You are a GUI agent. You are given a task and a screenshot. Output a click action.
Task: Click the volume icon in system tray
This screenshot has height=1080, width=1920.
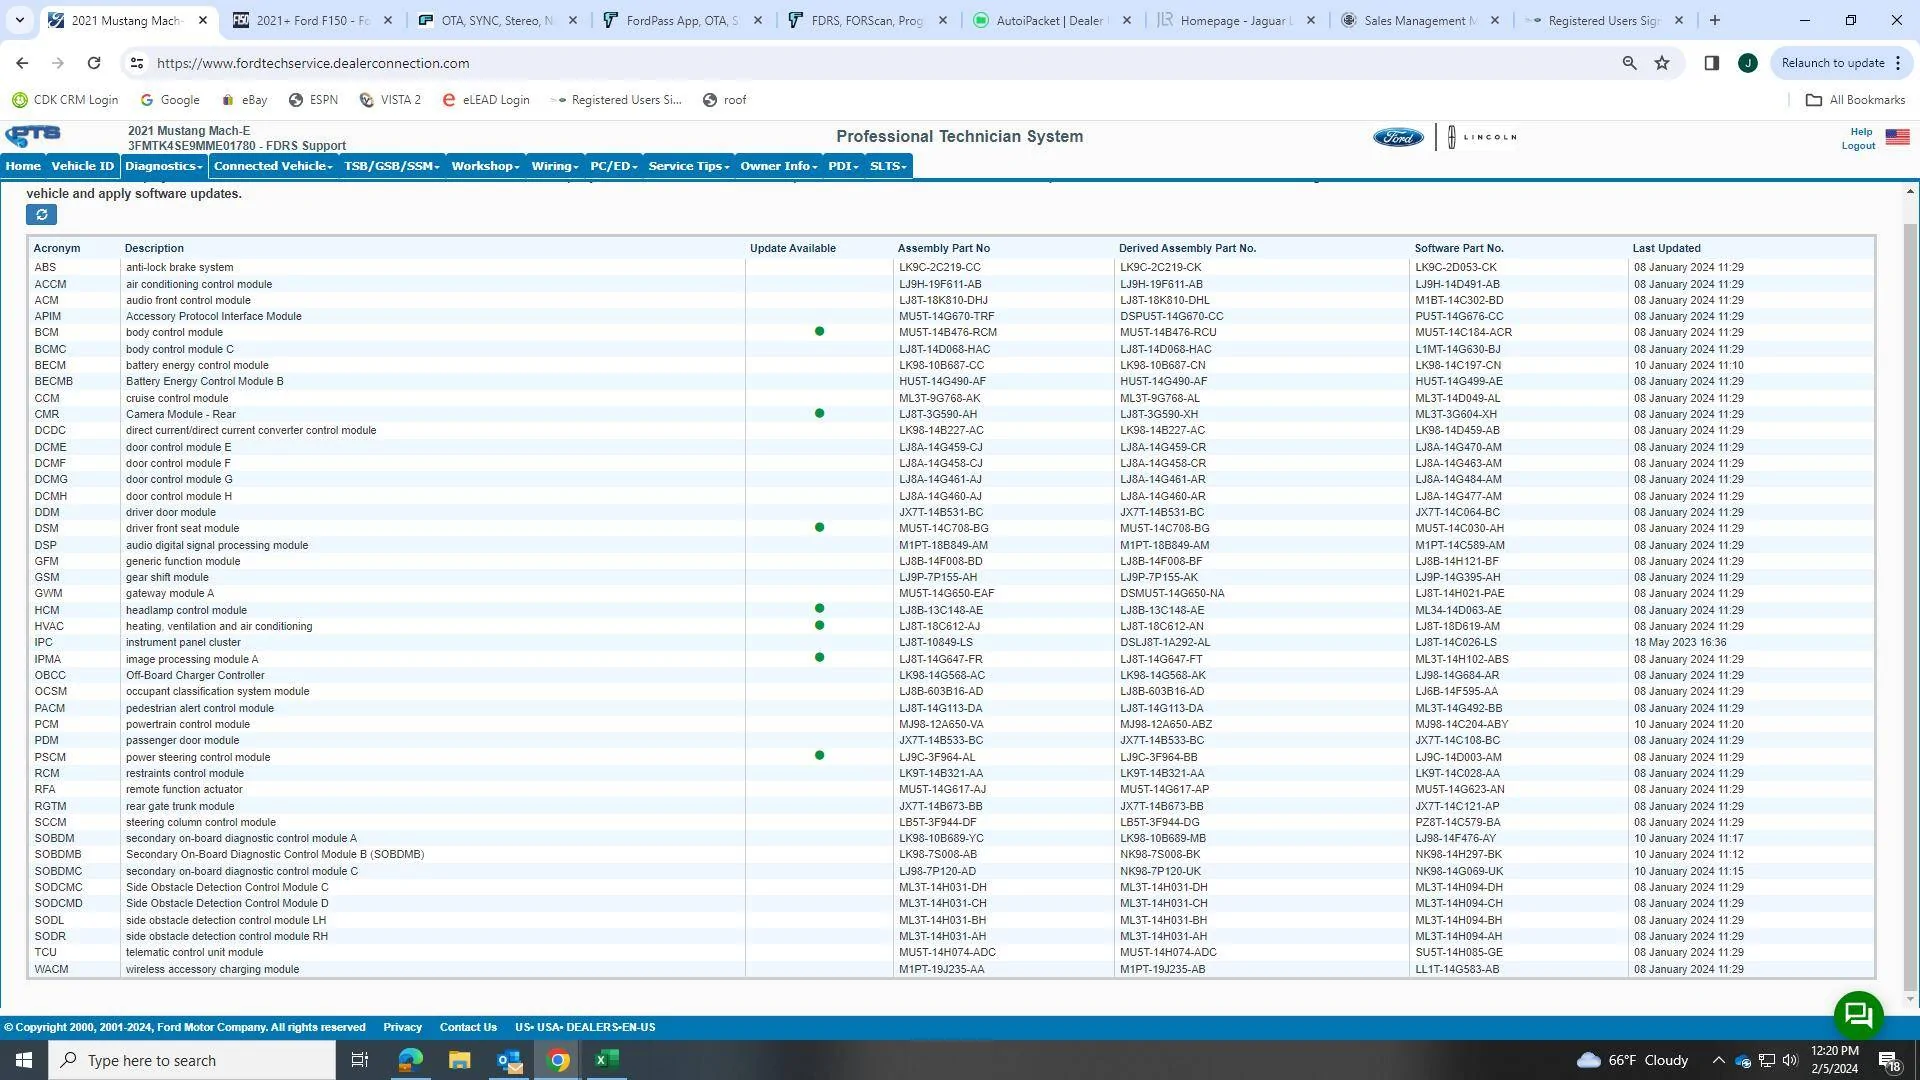point(1790,1060)
